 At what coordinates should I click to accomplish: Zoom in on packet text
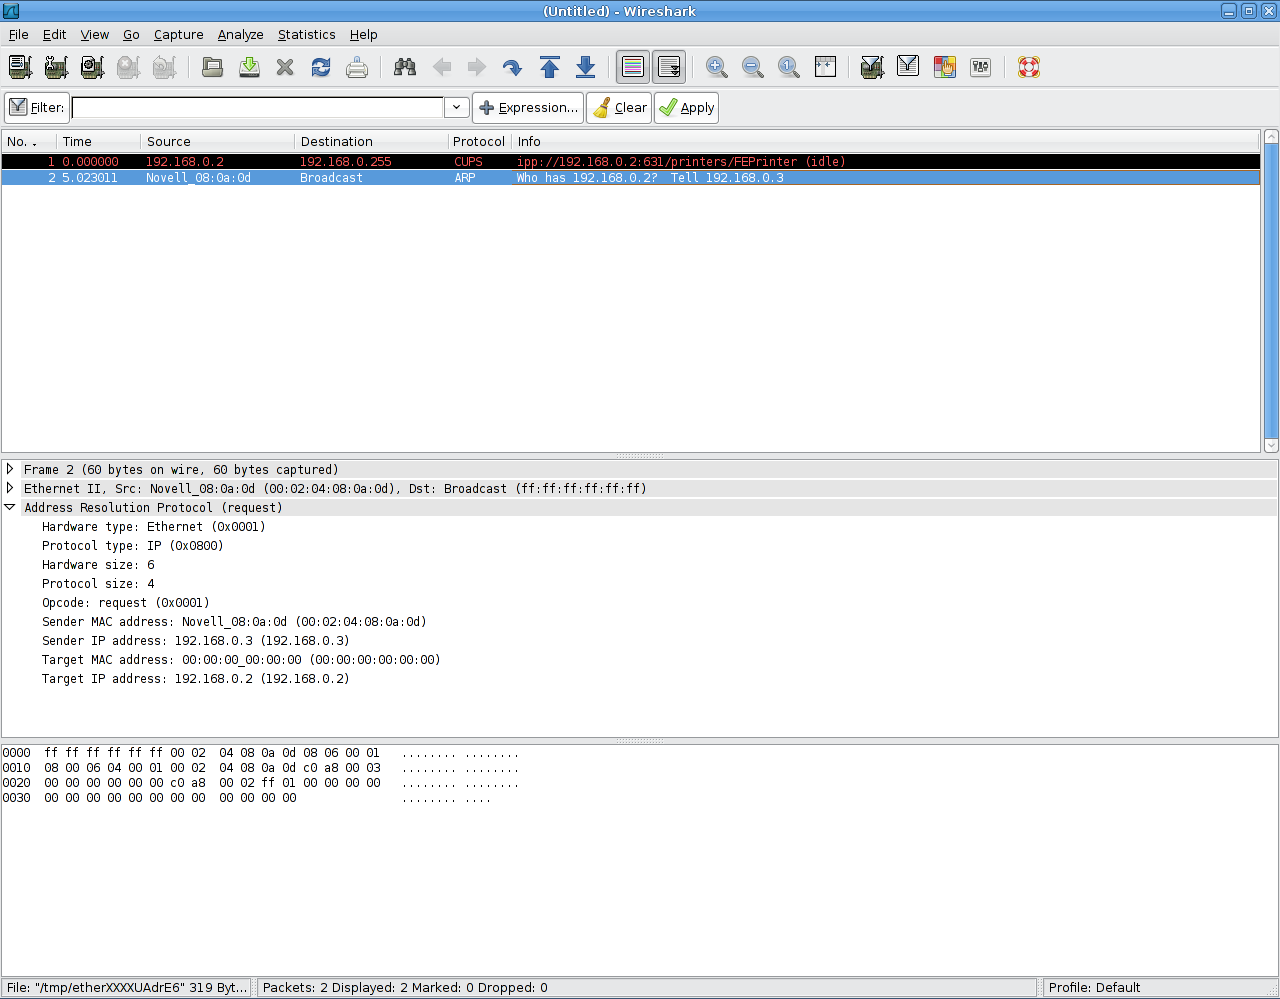[717, 67]
